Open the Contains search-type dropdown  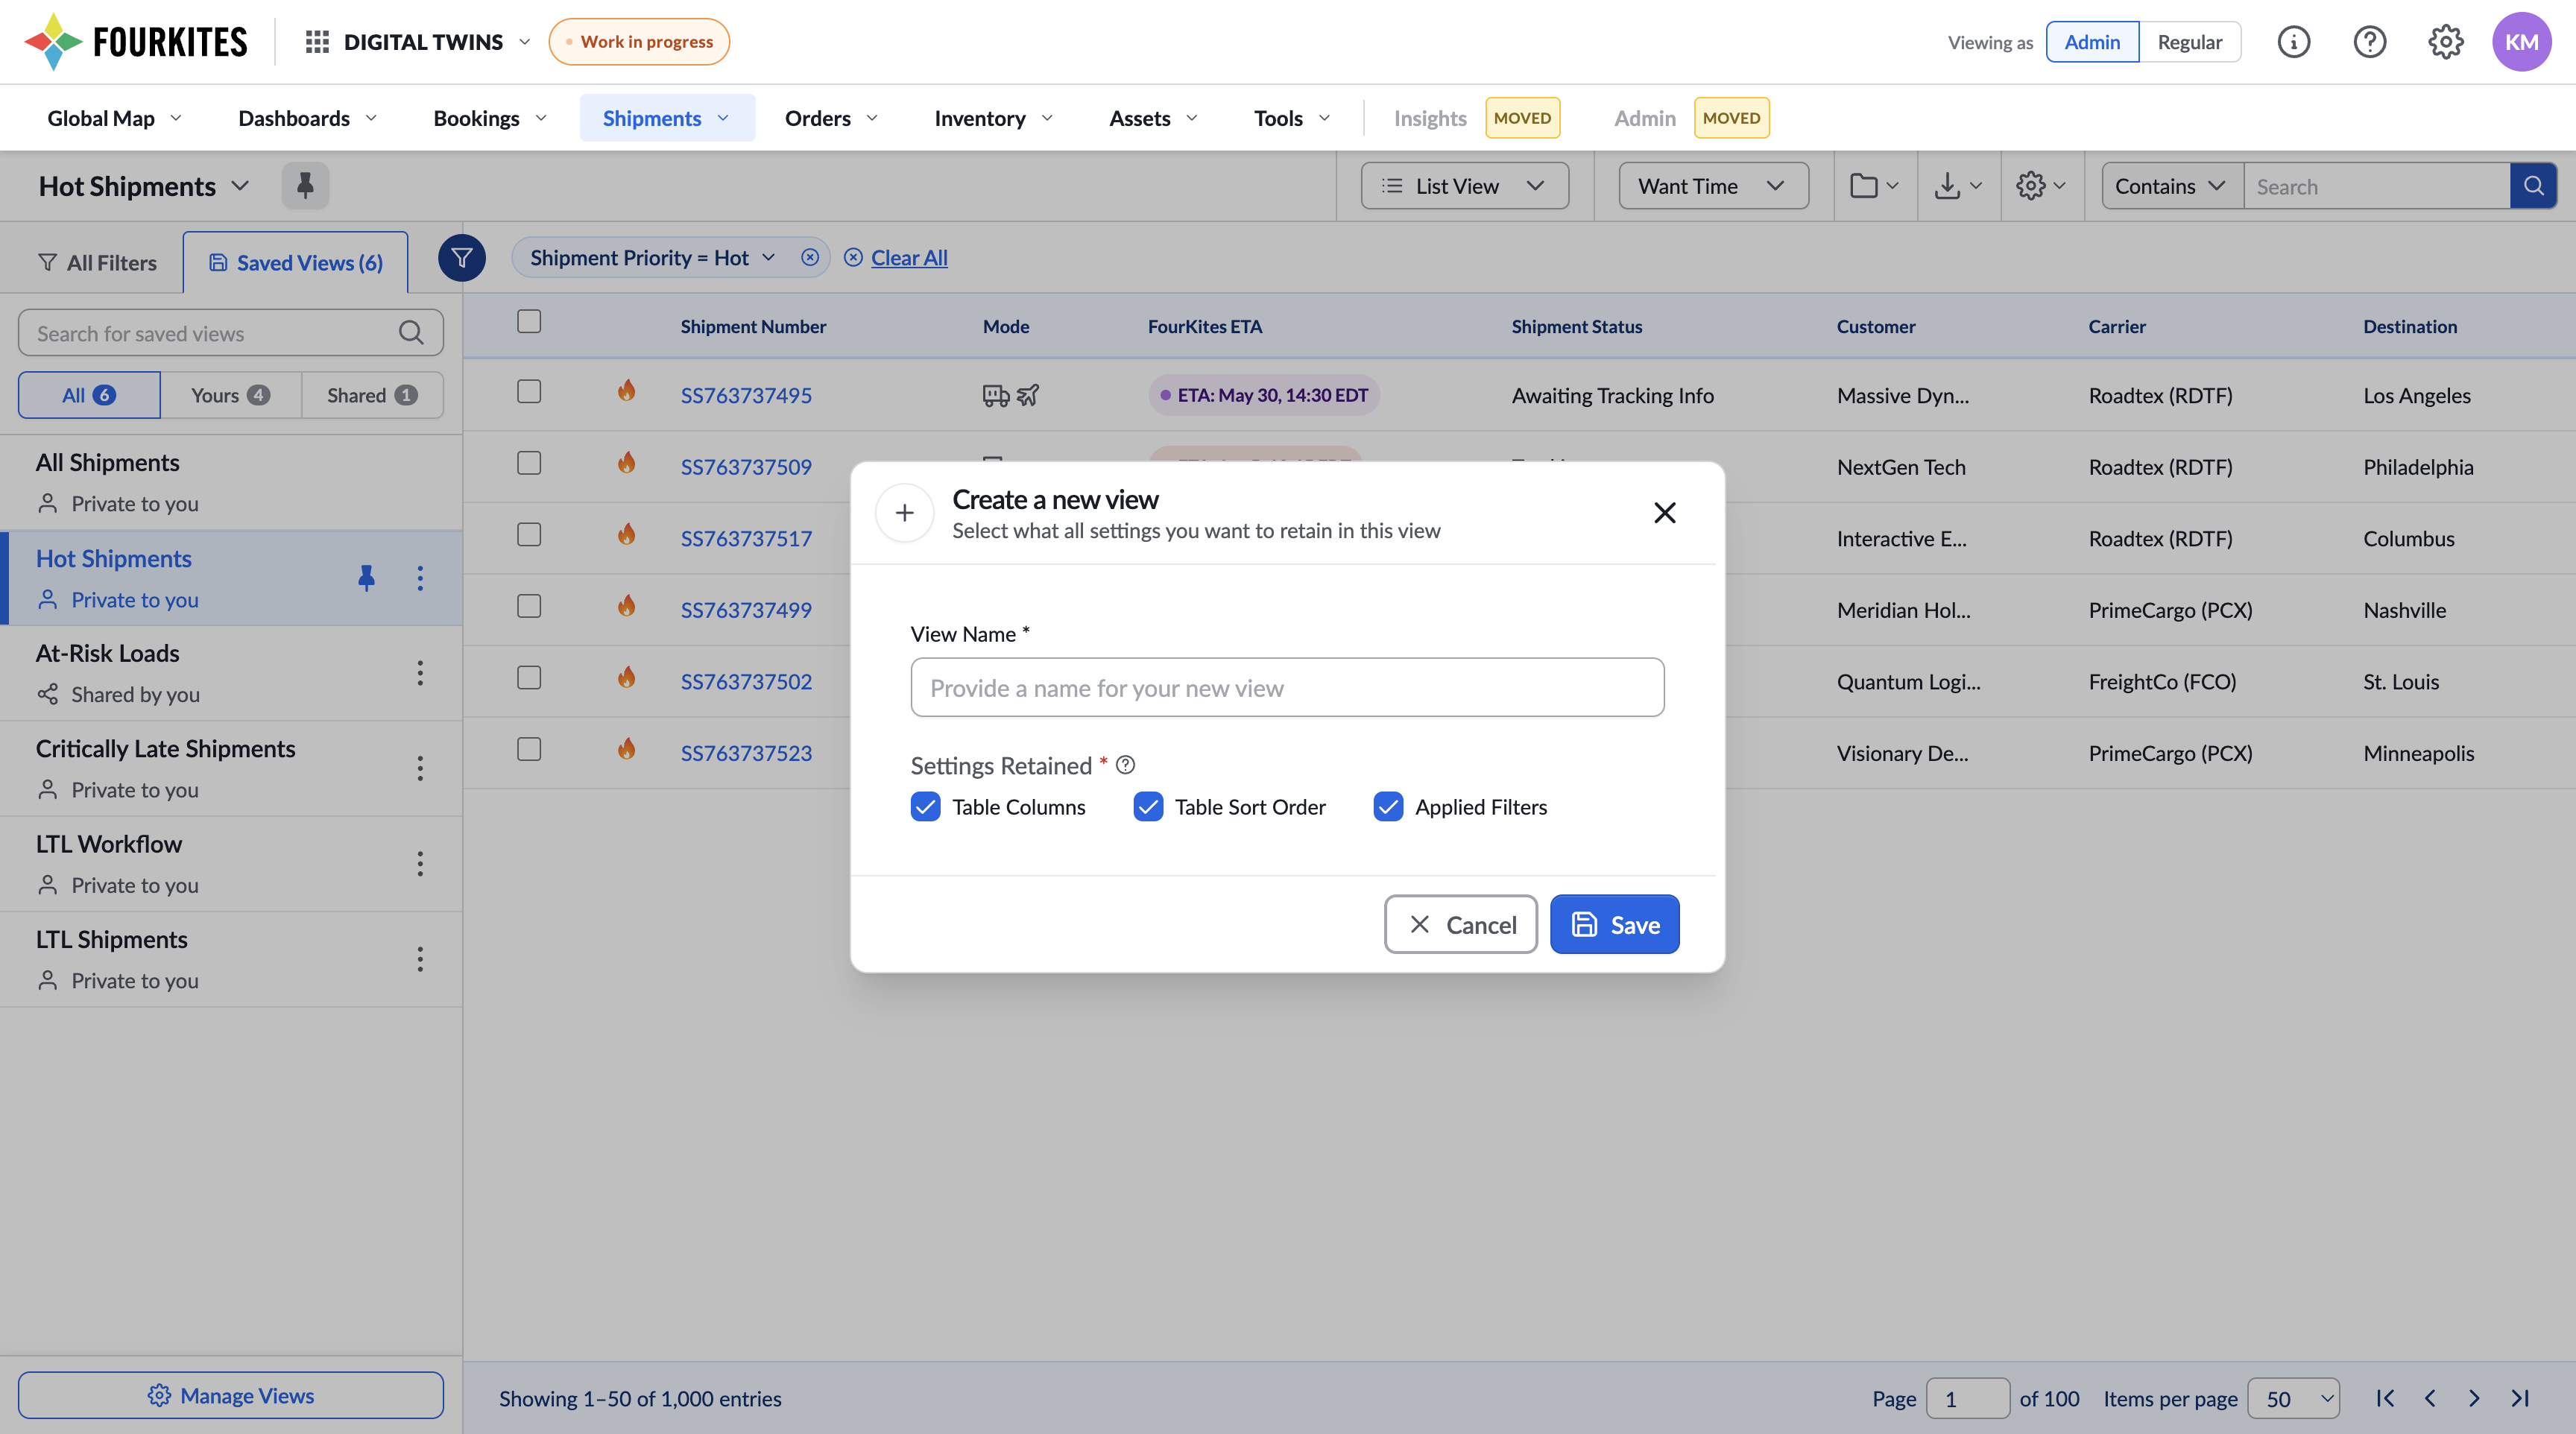2172,186
